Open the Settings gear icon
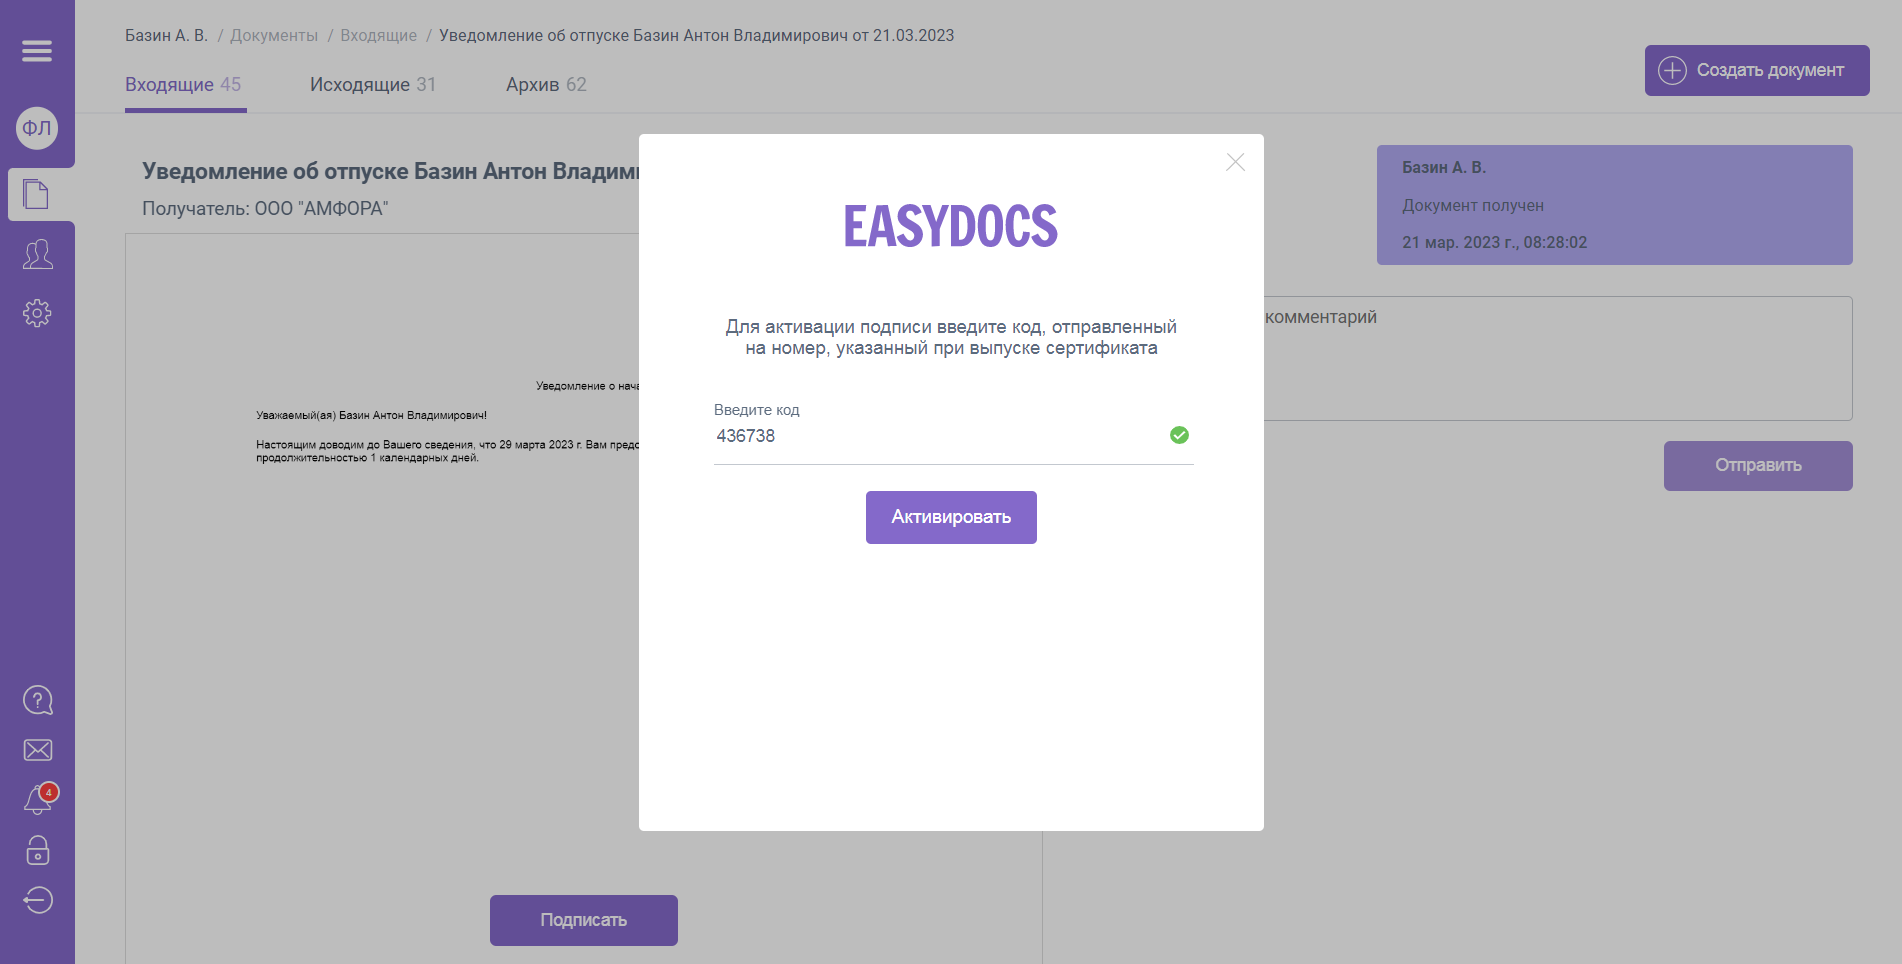Screen dimensions: 1902x964 pos(37,313)
